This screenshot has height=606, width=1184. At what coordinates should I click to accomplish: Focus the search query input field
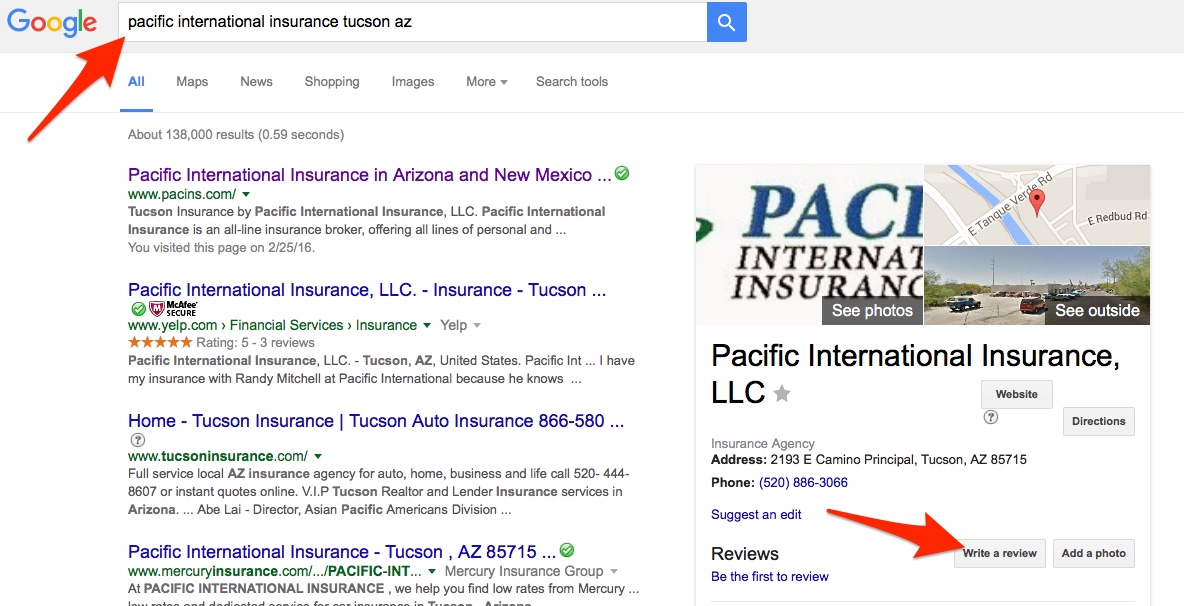pyautogui.click(x=412, y=22)
